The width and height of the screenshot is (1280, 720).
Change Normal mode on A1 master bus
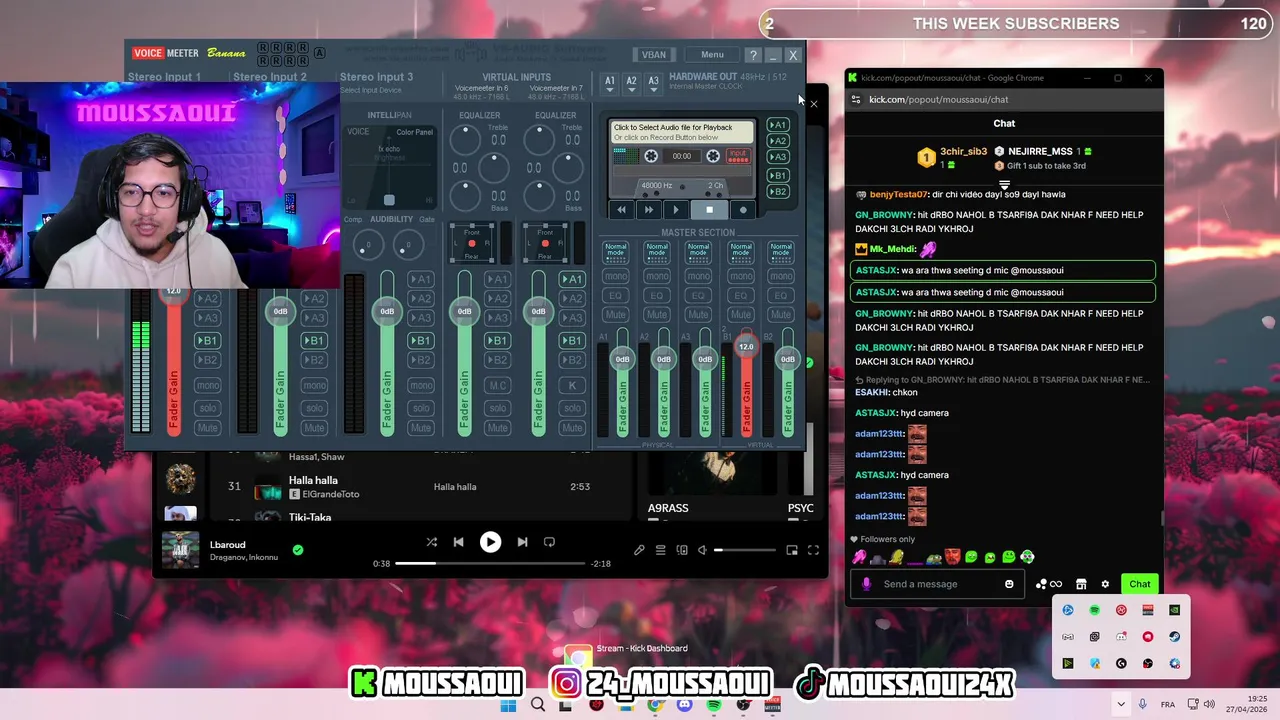coord(615,251)
